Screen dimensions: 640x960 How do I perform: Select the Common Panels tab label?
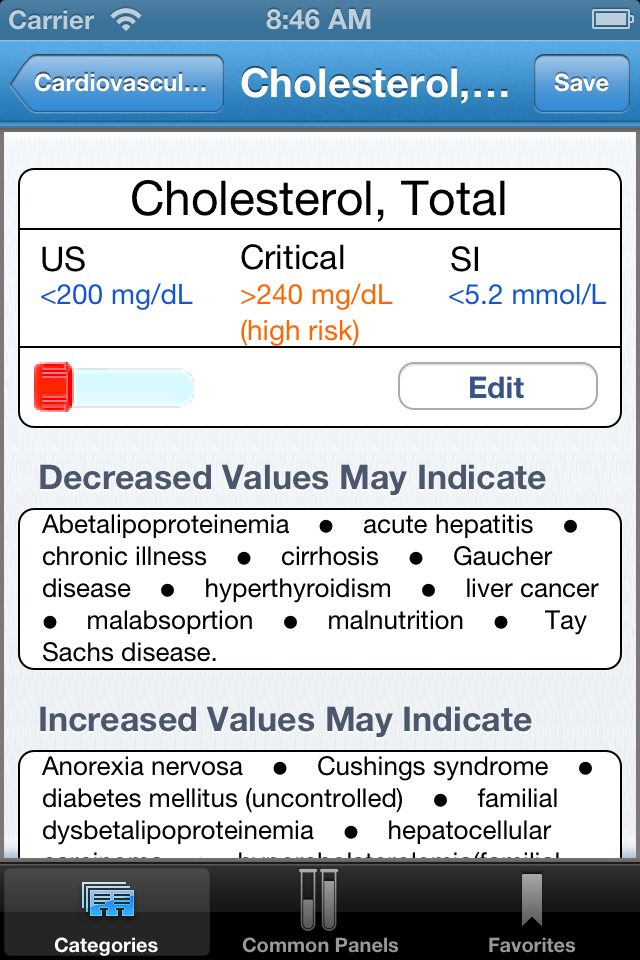pyautogui.click(x=320, y=945)
